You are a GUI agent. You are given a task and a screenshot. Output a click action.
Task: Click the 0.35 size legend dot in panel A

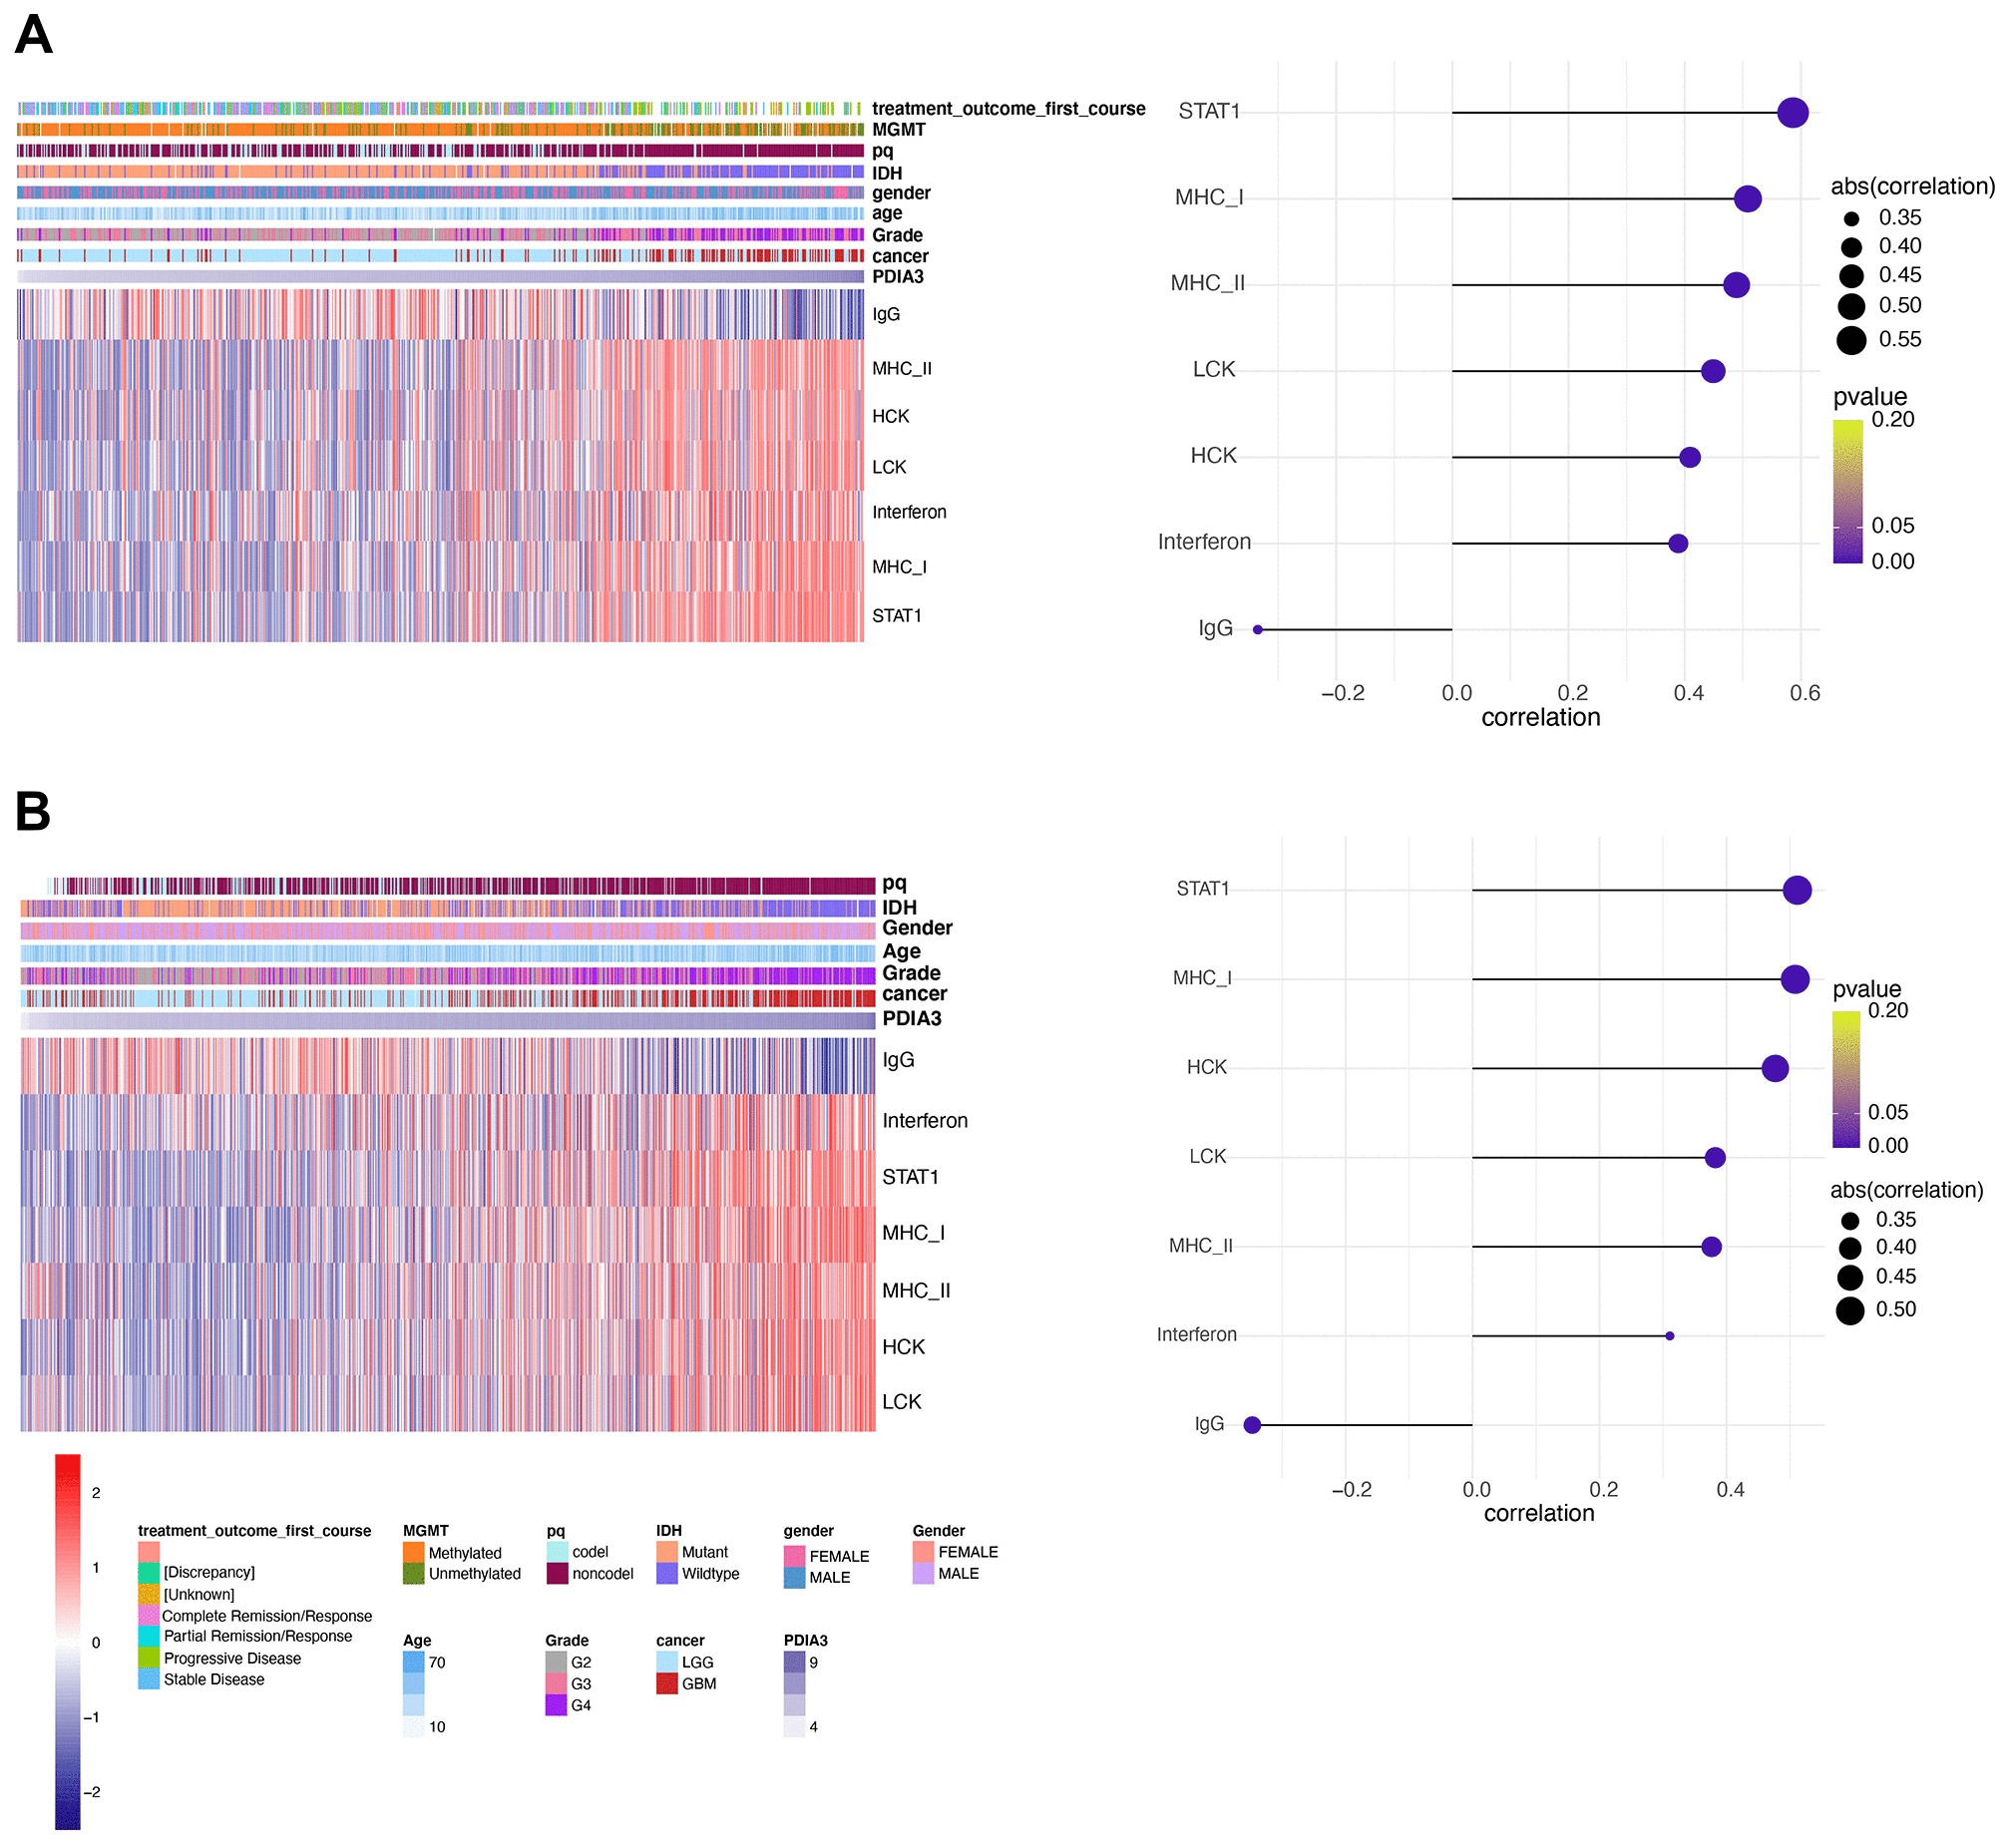tap(1852, 219)
